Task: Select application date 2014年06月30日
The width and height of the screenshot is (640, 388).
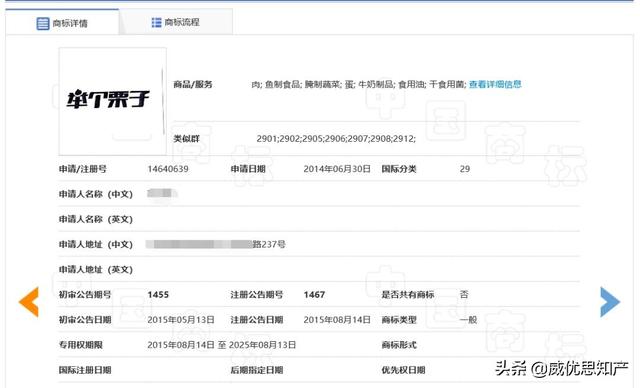Action: click(x=337, y=169)
